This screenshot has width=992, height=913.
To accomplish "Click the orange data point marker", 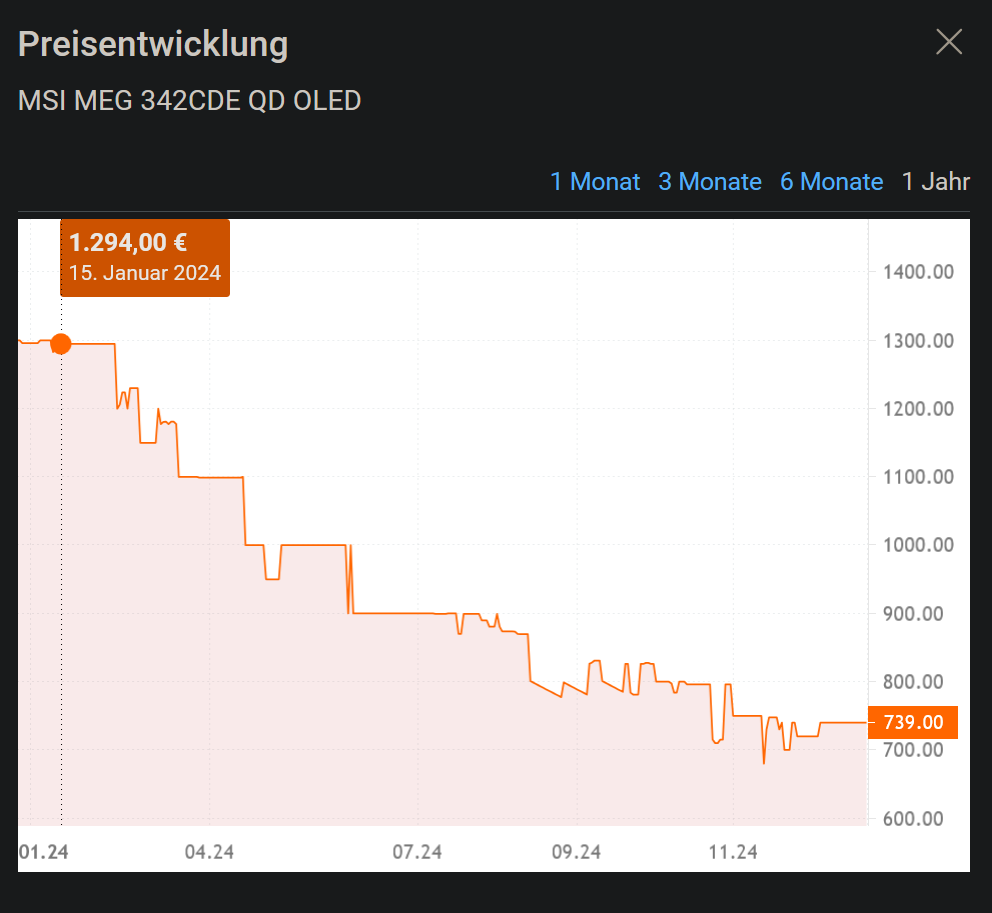I will coord(61,344).
